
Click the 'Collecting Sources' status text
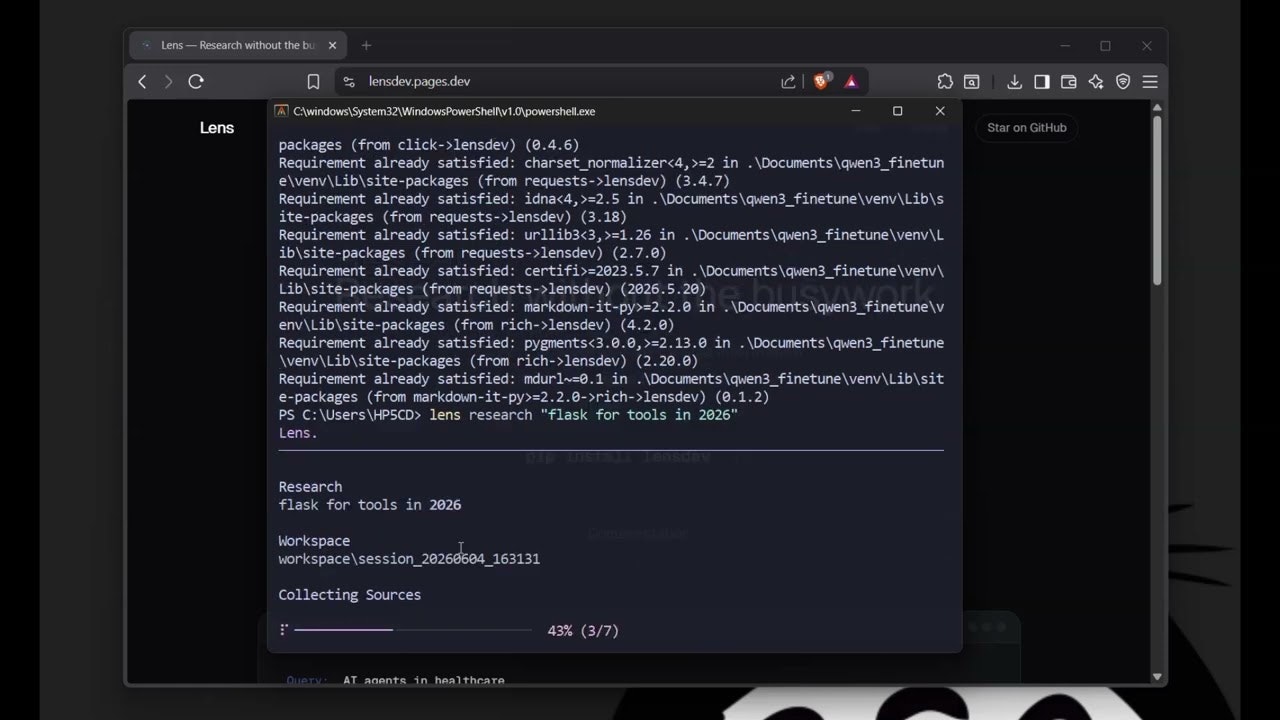(x=350, y=595)
